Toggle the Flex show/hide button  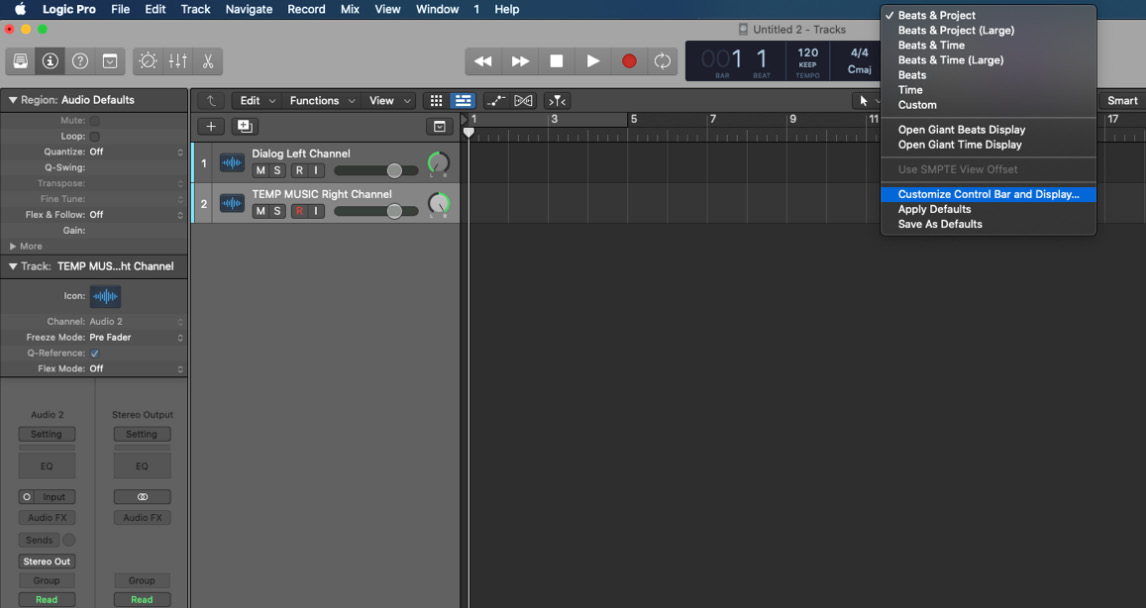523,101
